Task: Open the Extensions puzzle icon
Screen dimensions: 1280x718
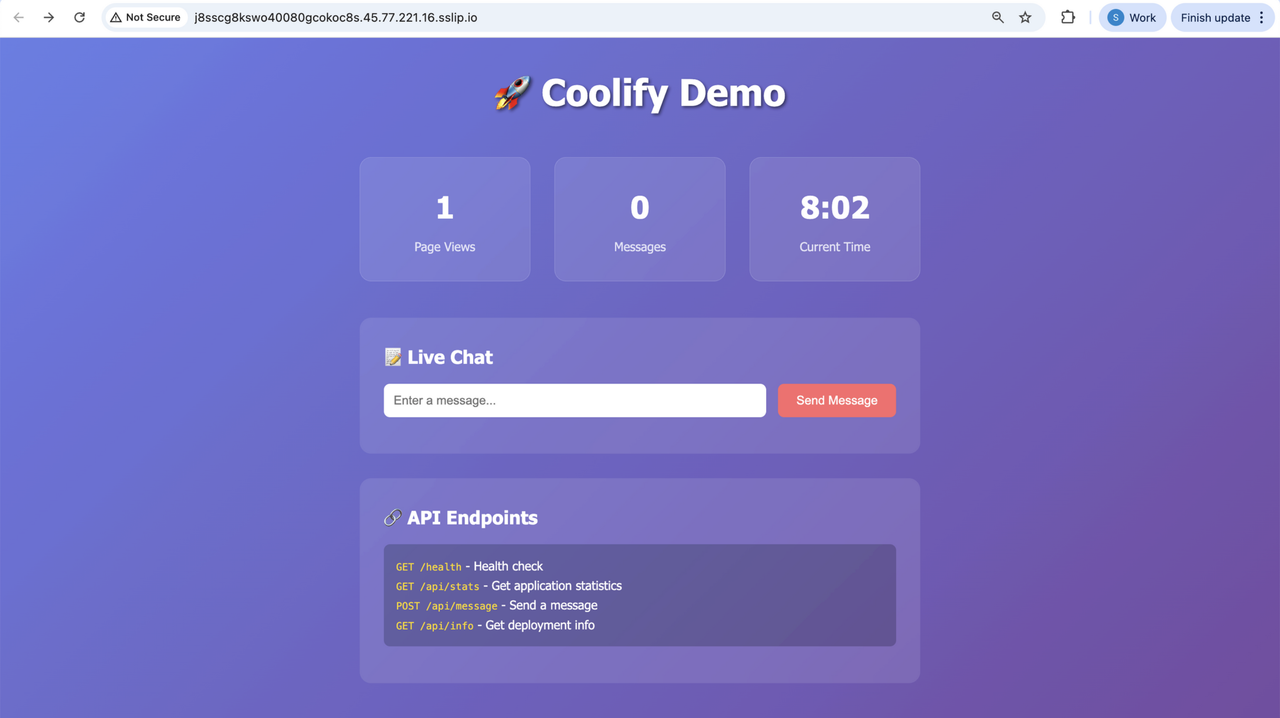Action: (1068, 17)
